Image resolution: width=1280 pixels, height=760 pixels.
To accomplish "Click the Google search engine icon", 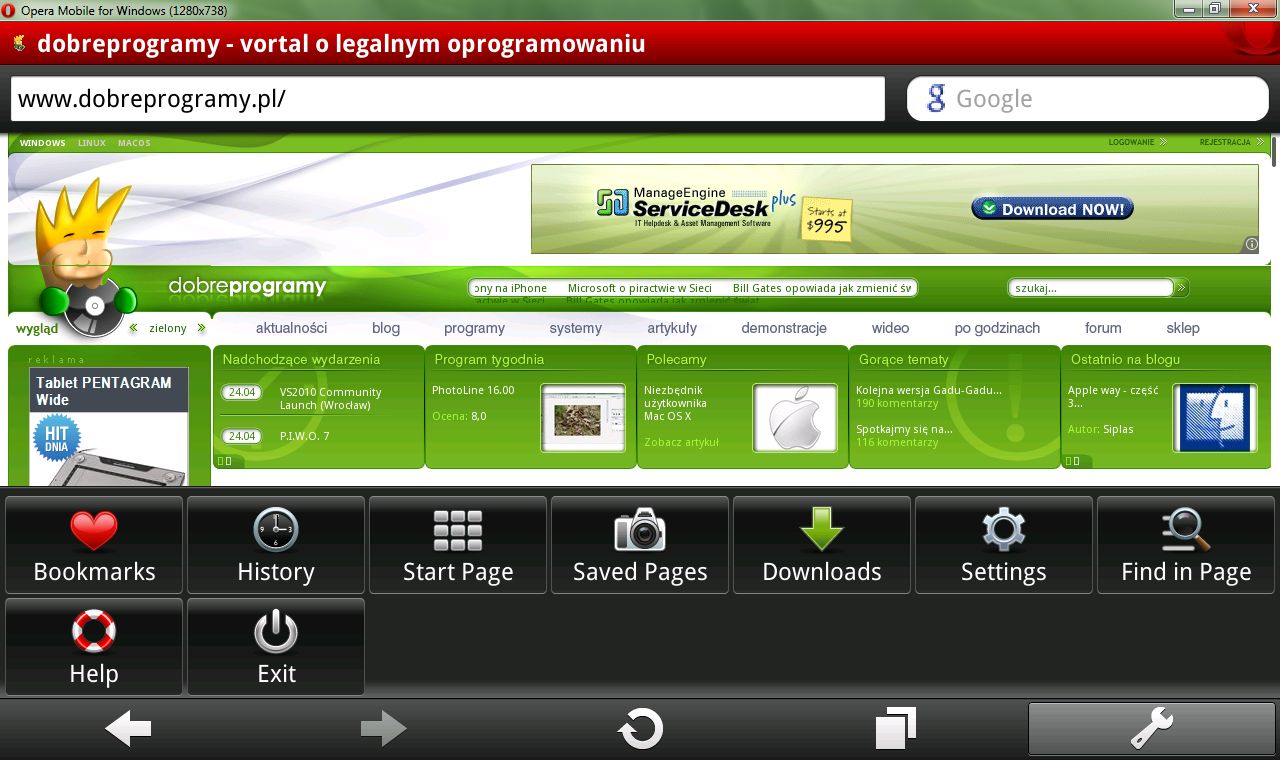I will click(x=936, y=98).
